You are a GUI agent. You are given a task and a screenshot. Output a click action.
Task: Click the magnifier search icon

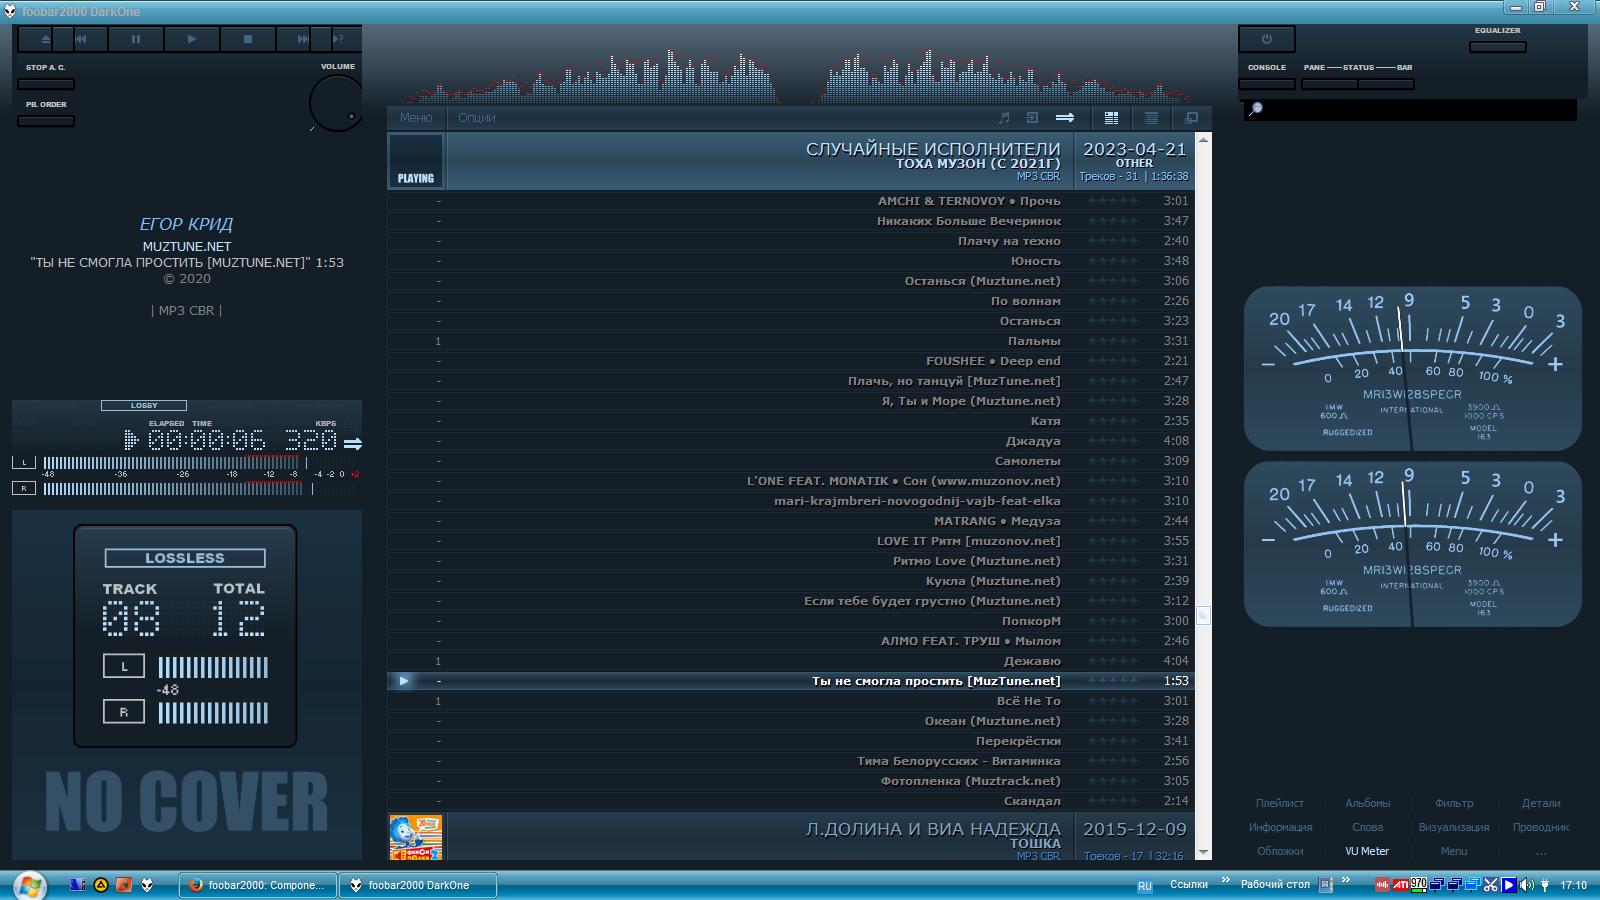coord(1256,109)
